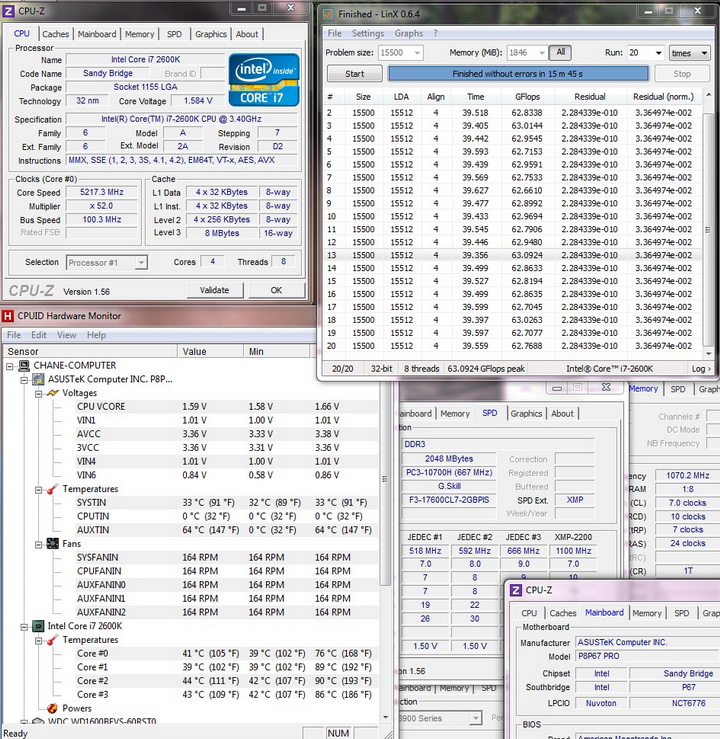Collapse the Fans group
Image resolution: width=720 pixels, height=739 pixels.
(x=39, y=545)
